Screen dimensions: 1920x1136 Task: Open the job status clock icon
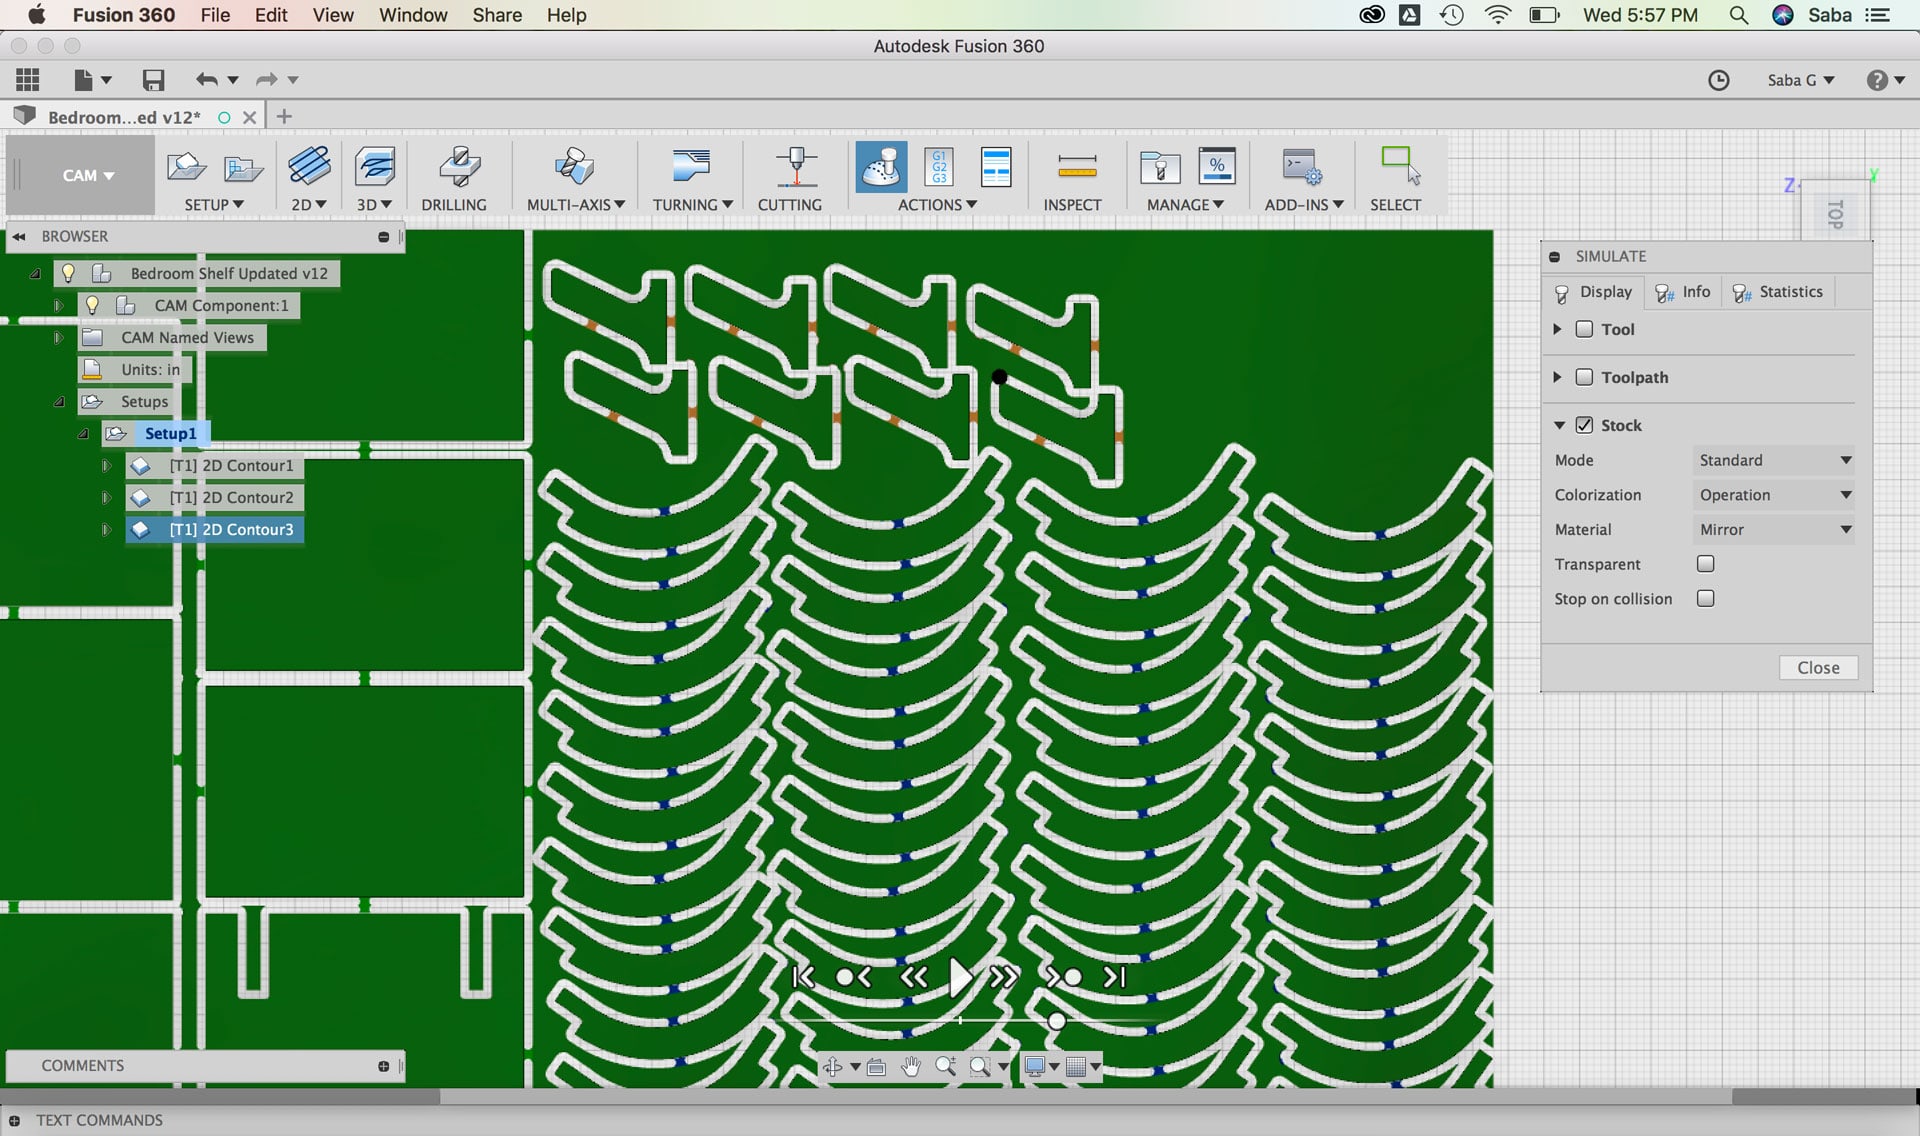click(x=1718, y=80)
